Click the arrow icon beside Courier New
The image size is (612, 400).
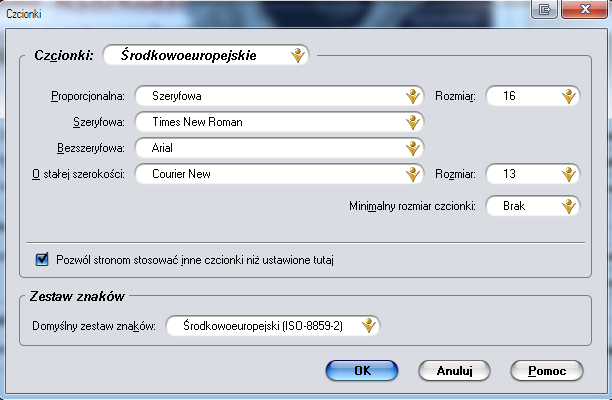click(413, 174)
